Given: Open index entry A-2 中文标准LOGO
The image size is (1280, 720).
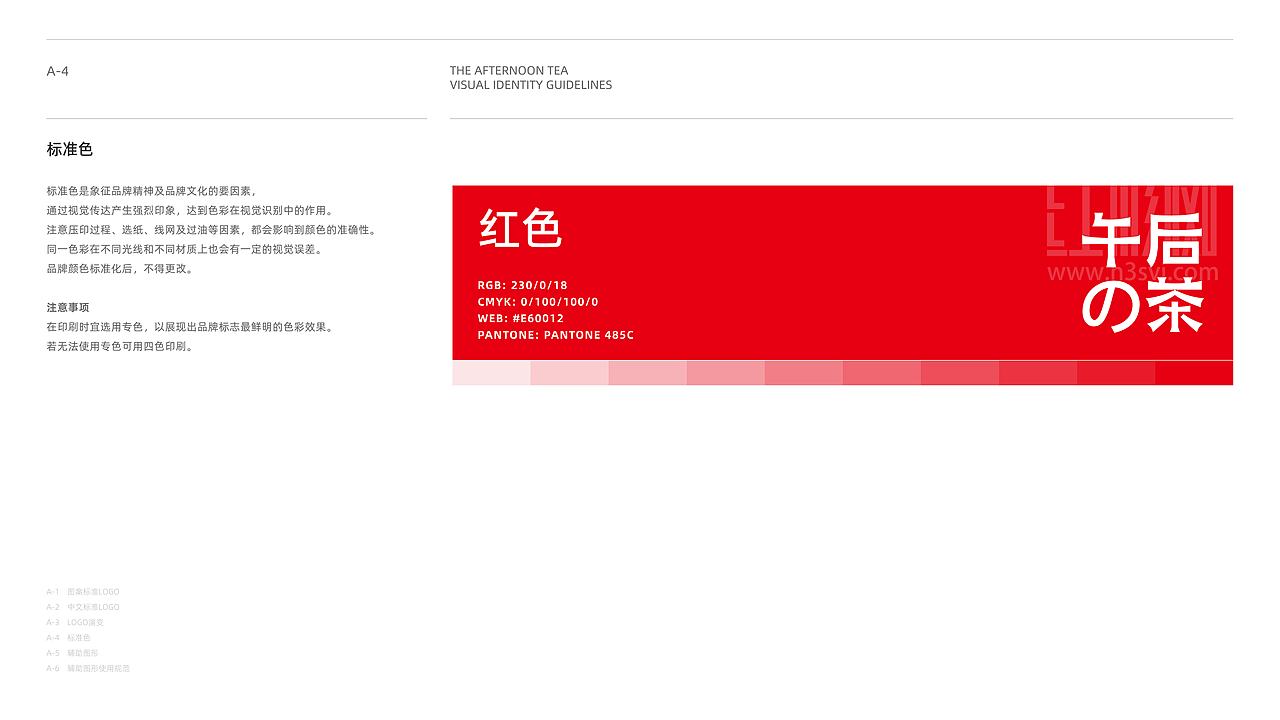Looking at the screenshot, I should pos(83,607).
